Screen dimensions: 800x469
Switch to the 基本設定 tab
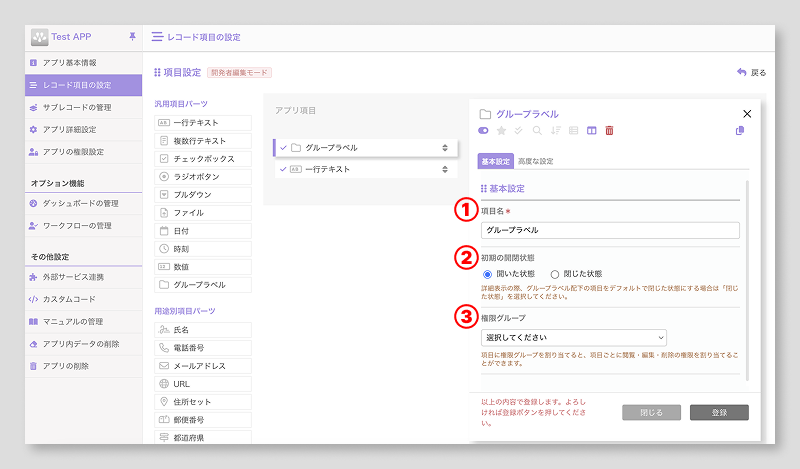(495, 161)
